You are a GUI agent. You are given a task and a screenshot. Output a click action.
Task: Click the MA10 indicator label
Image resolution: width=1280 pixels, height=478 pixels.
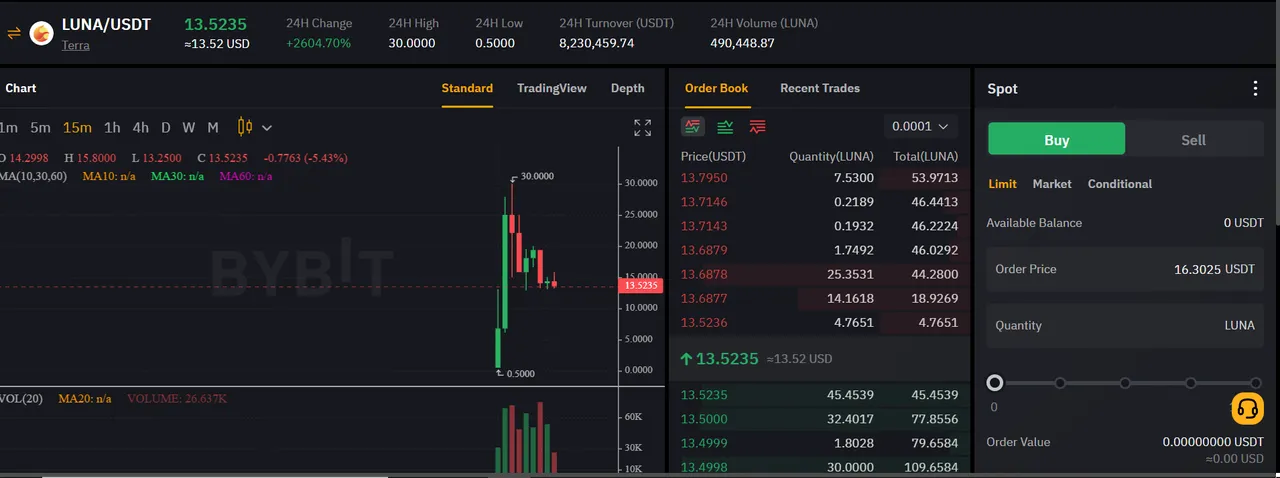[x=108, y=176]
